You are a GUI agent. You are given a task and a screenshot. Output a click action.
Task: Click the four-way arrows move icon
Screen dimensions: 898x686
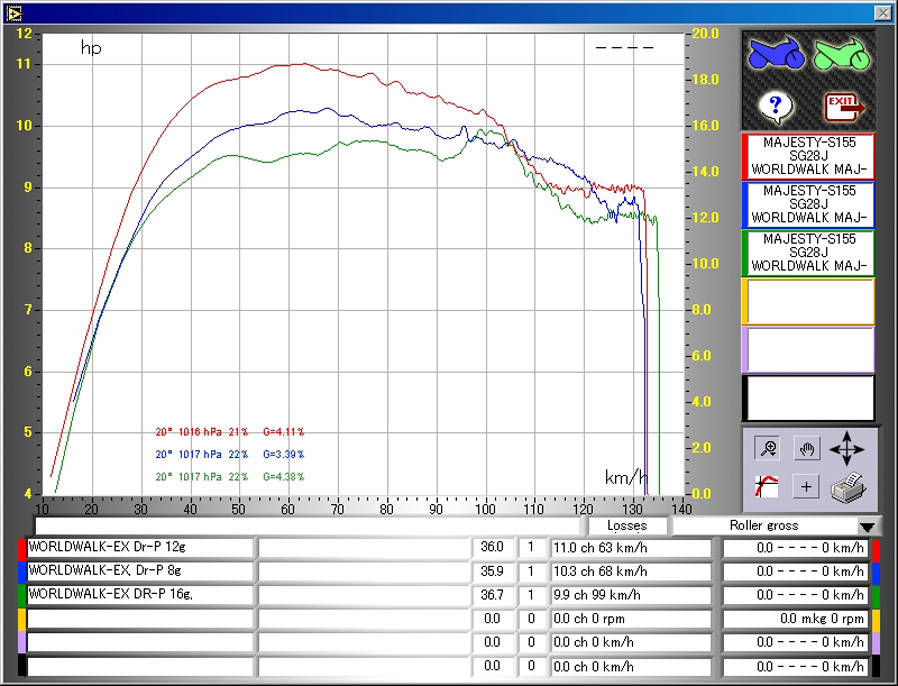(x=847, y=448)
